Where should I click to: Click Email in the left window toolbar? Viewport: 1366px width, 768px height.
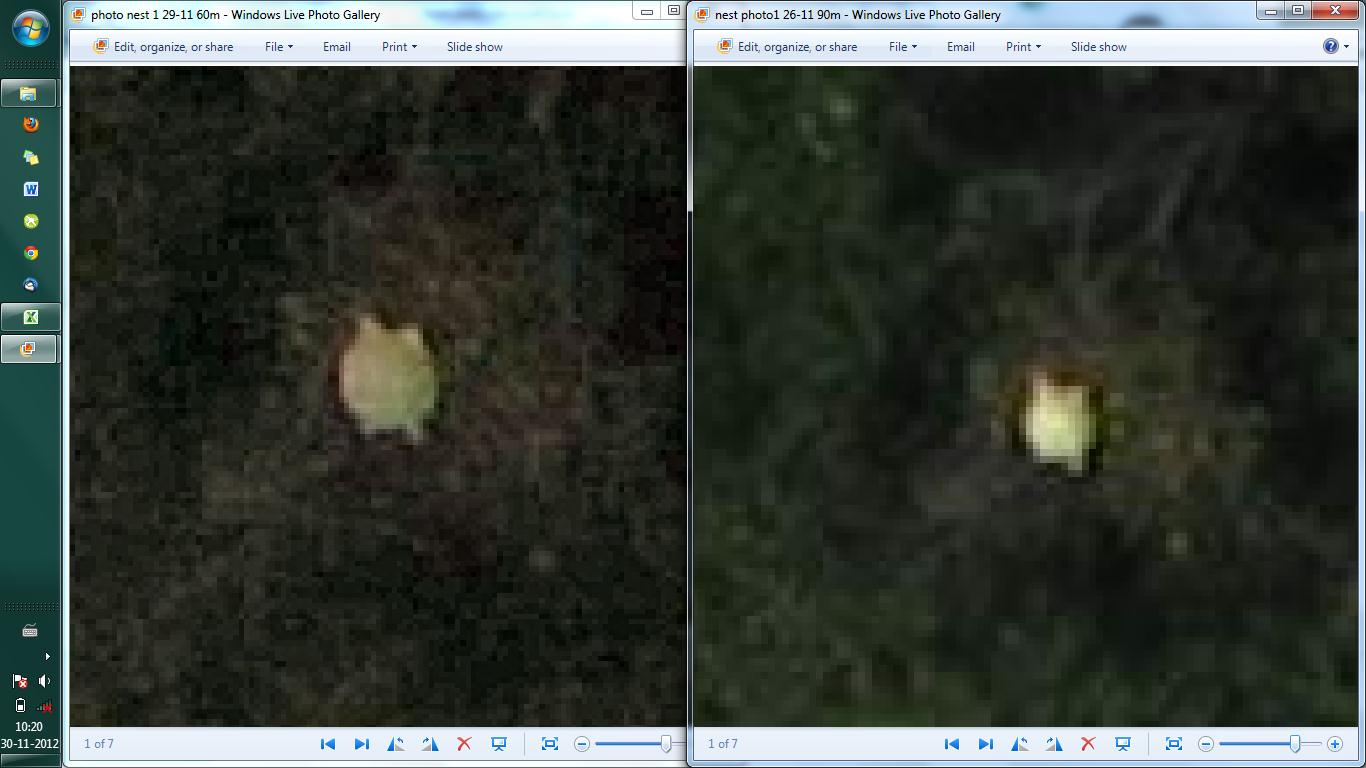336,47
